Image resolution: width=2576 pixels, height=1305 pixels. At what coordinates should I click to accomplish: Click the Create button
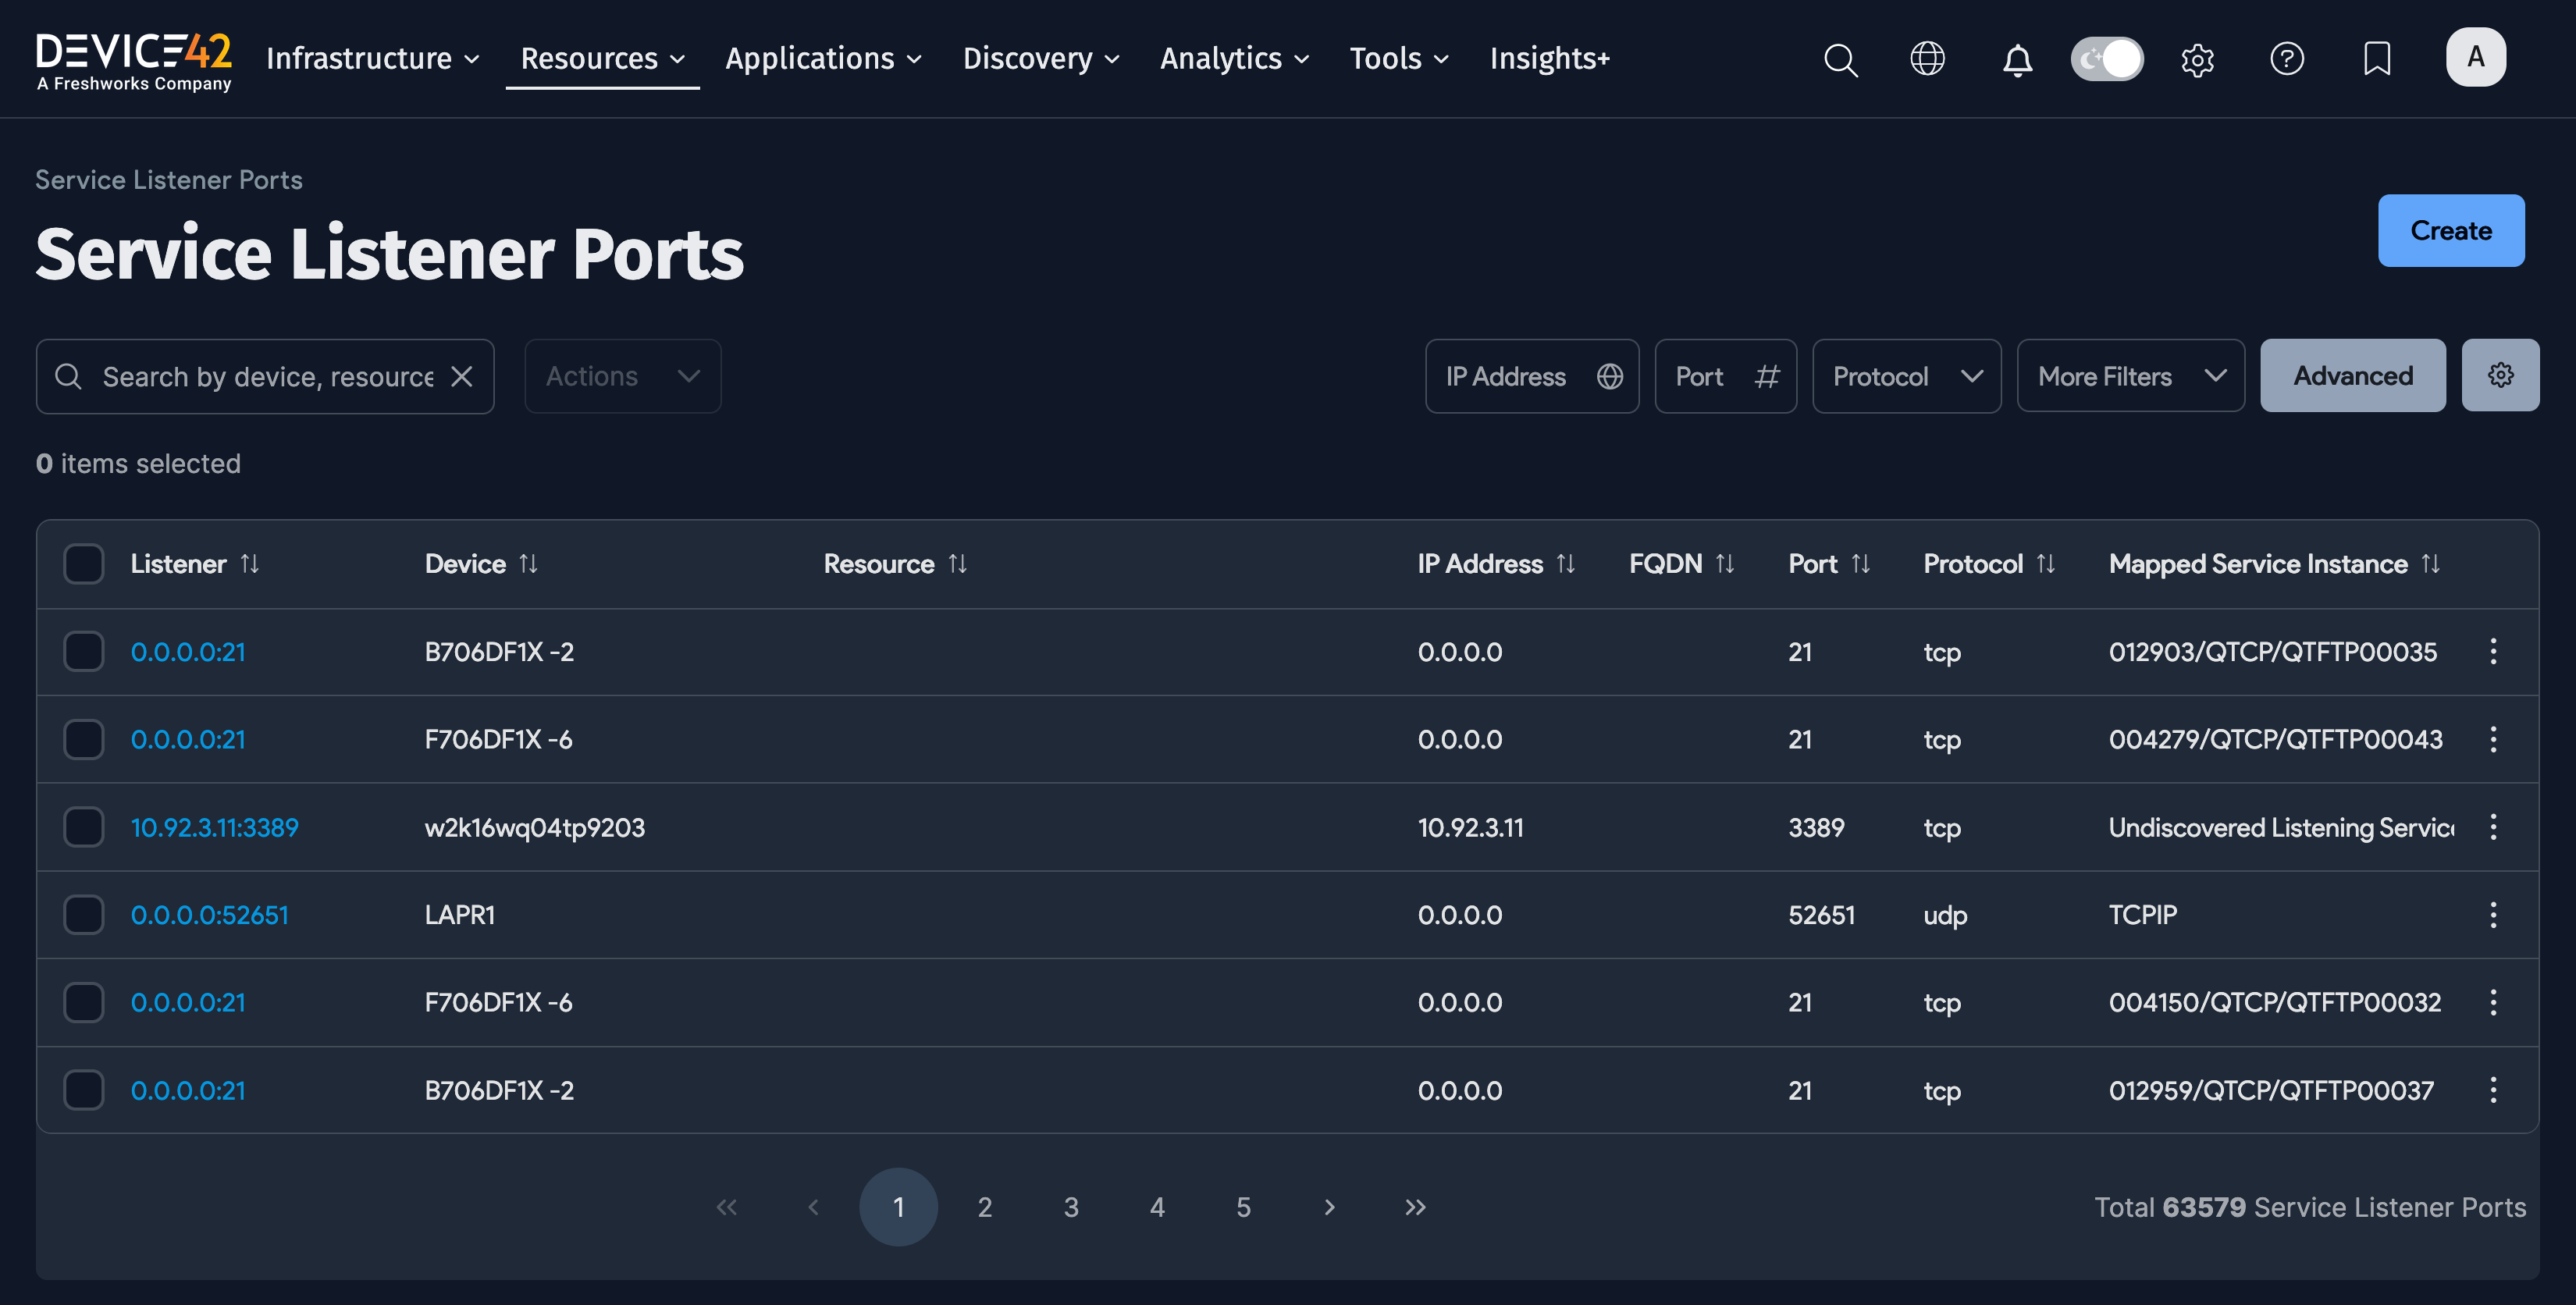click(2451, 230)
